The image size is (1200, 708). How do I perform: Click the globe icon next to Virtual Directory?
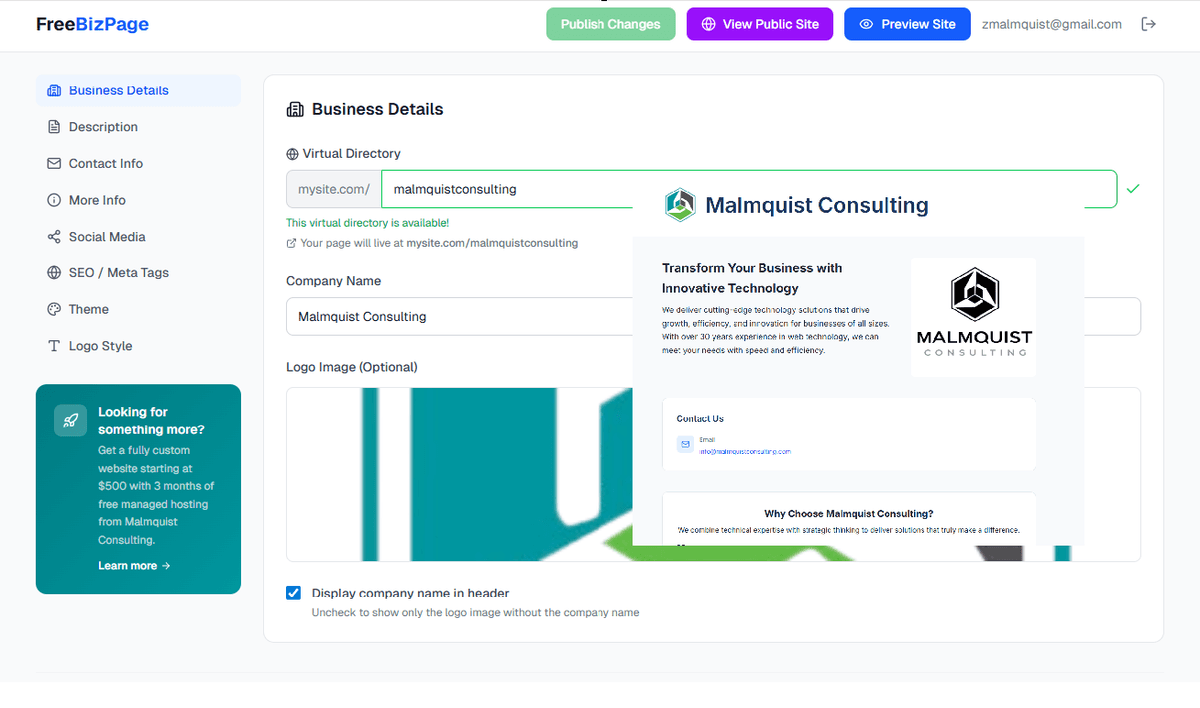point(292,154)
